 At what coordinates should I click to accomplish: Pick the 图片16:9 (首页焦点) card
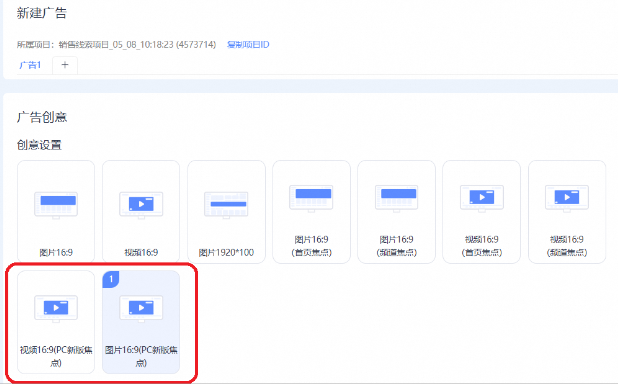tap(311, 211)
